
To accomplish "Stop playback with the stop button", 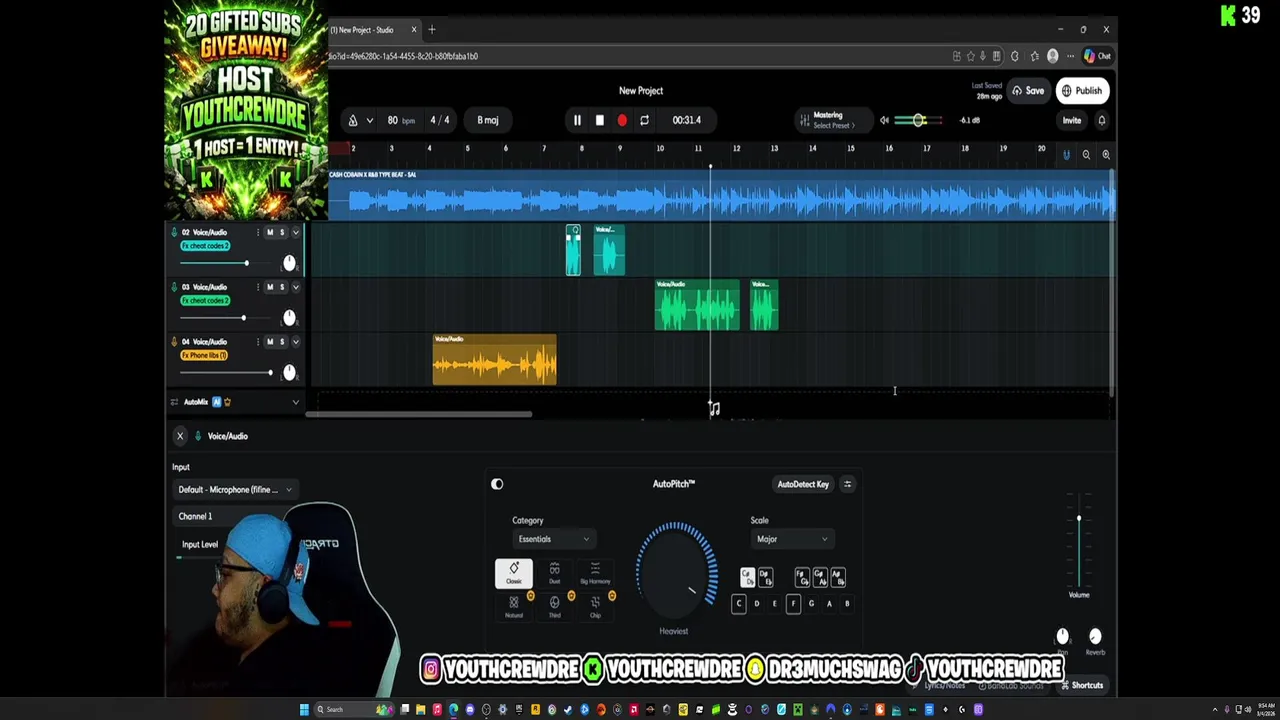I will pyautogui.click(x=599, y=120).
